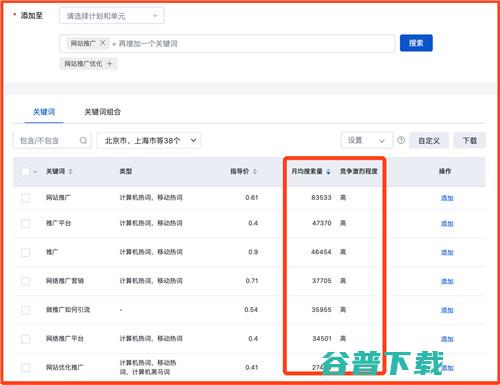Check the box for row 推广
500x385 pixels.
25,252
